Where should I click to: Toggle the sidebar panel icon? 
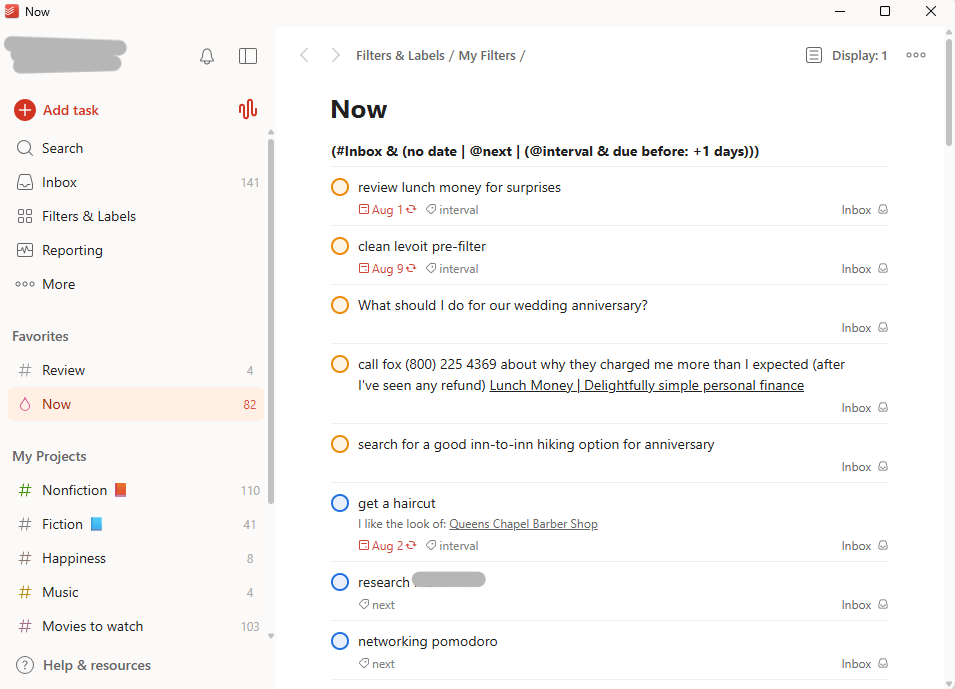coord(248,56)
